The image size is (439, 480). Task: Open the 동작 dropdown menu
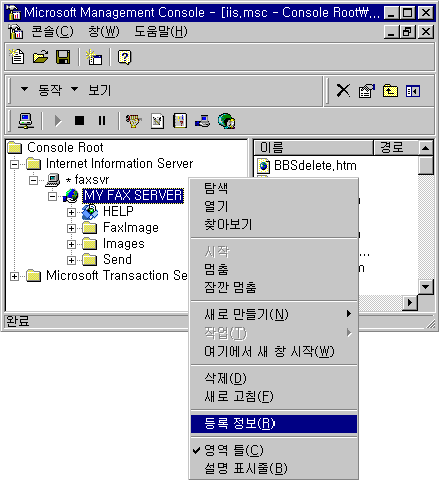click(x=42, y=90)
